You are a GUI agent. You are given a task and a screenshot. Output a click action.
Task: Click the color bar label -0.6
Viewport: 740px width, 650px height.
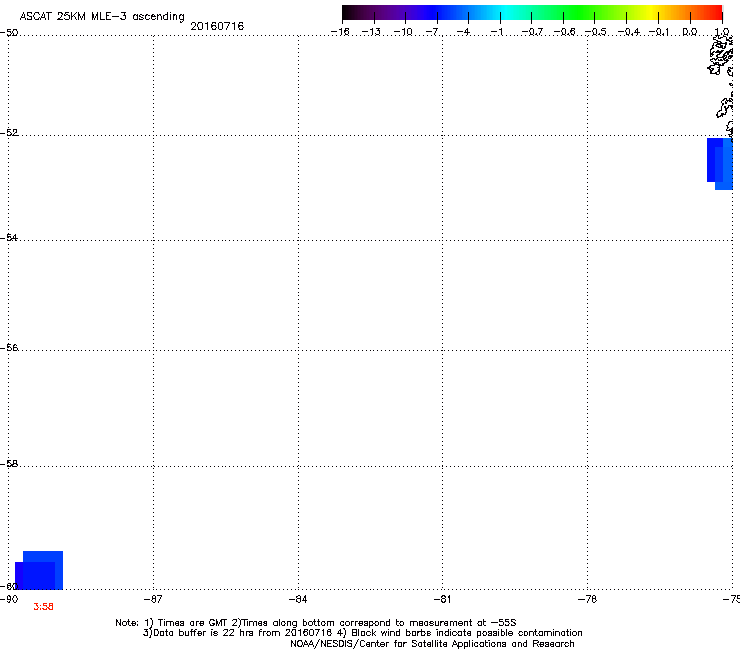pos(564,32)
